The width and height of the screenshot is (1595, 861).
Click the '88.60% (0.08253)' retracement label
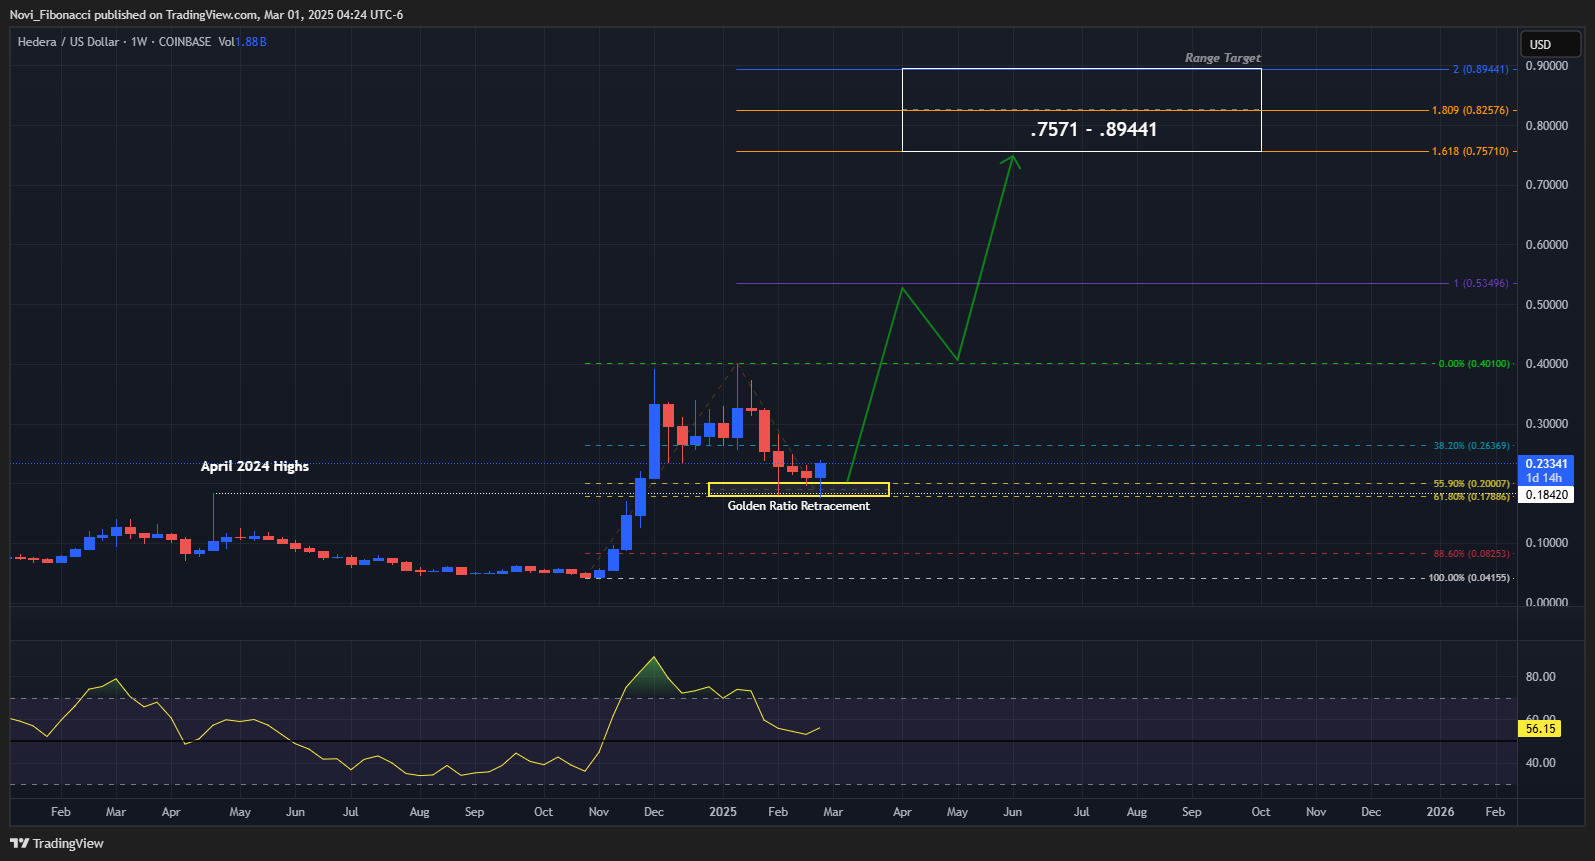[1472, 554]
